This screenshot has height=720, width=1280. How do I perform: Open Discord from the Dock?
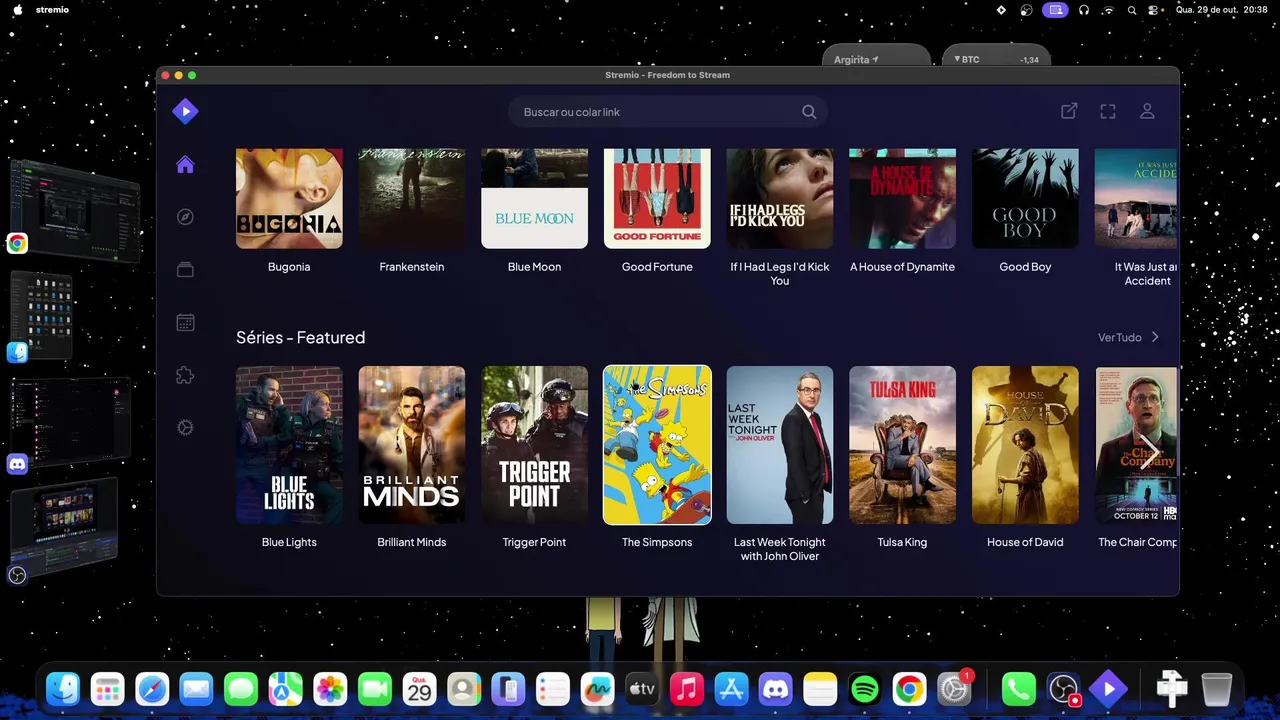(x=775, y=689)
